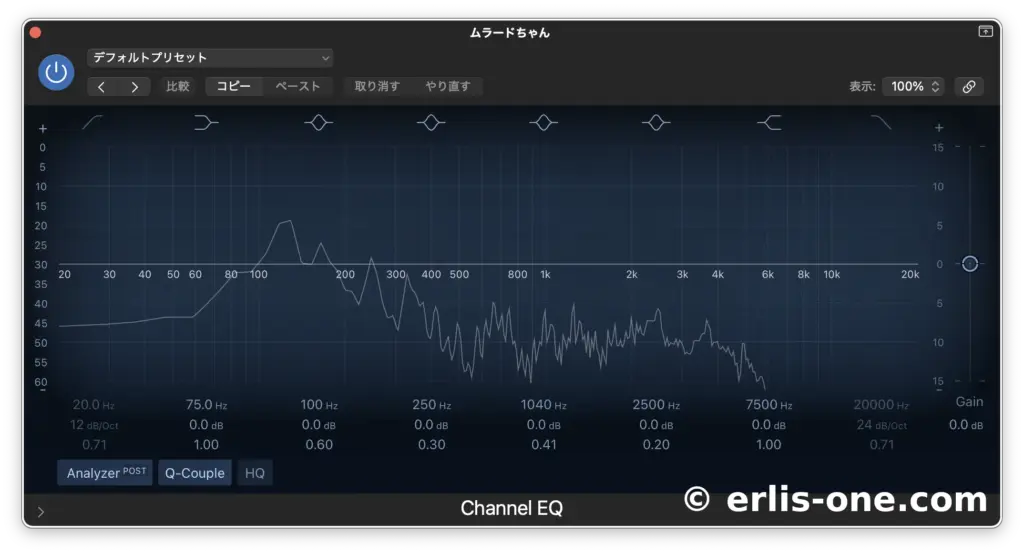Click the sidechain link icon button
Image resolution: width=1024 pixels, height=554 pixels.
[x=968, y=86]
